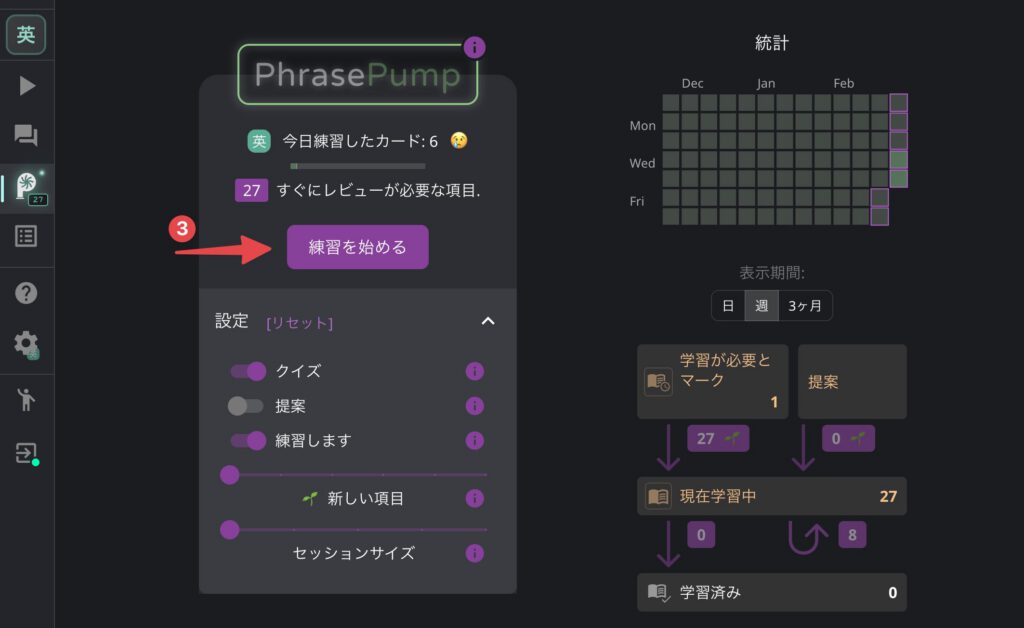Adjust the 新しい項目 slider handle
Image resolution: width=1024 pixels, height=628 pixels.
coord(231,476)
